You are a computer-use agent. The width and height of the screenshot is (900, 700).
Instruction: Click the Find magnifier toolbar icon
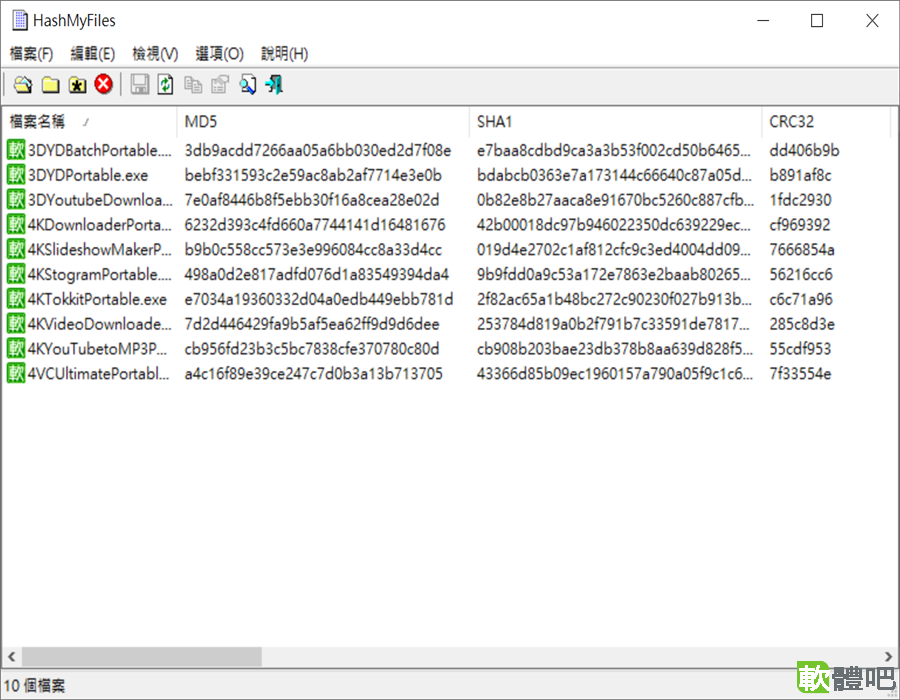click(247, 85)
